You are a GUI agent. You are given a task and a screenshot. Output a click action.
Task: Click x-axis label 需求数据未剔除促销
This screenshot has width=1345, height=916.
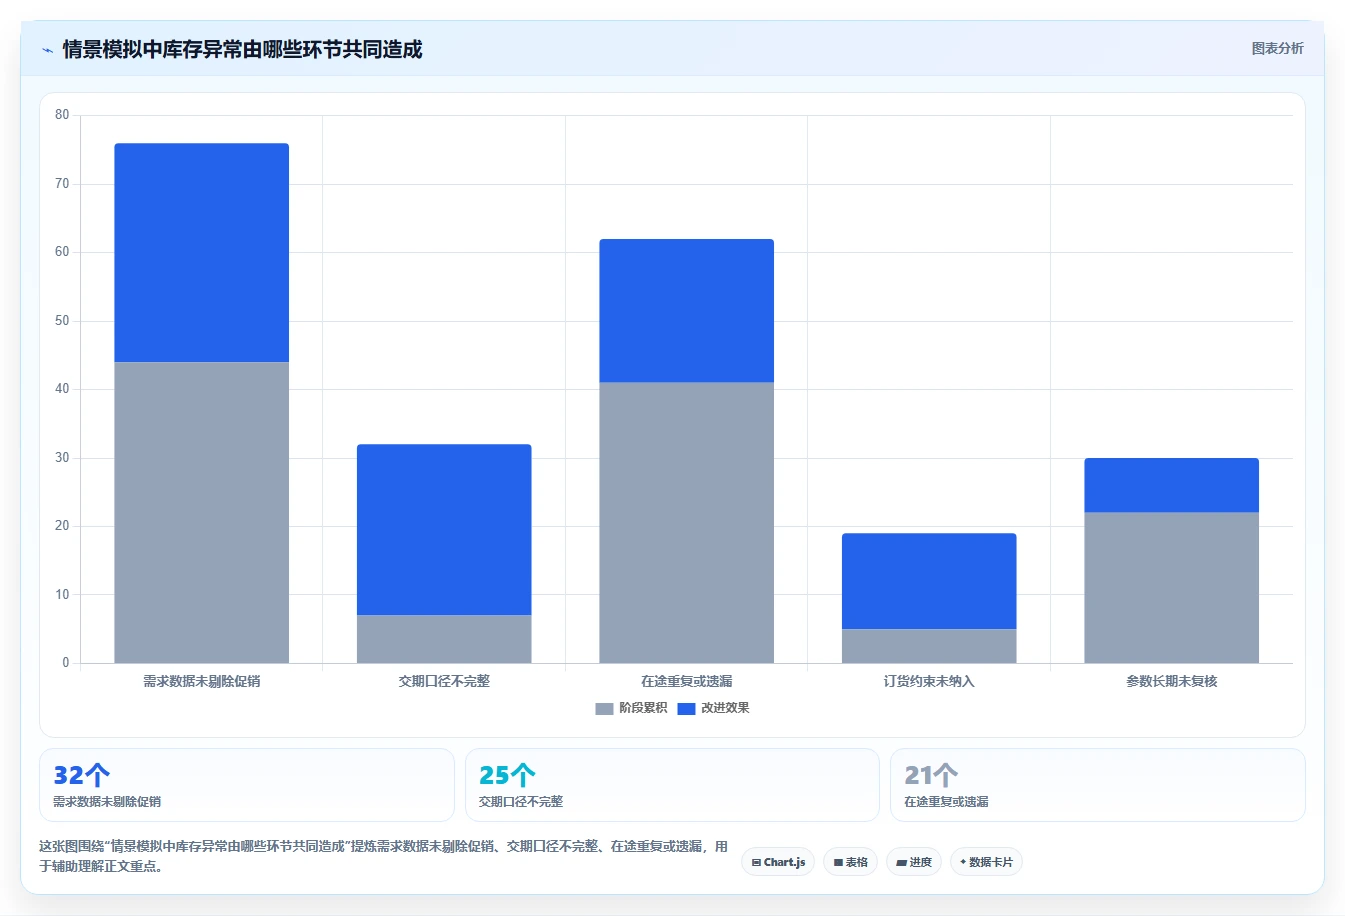click(202, 681)
